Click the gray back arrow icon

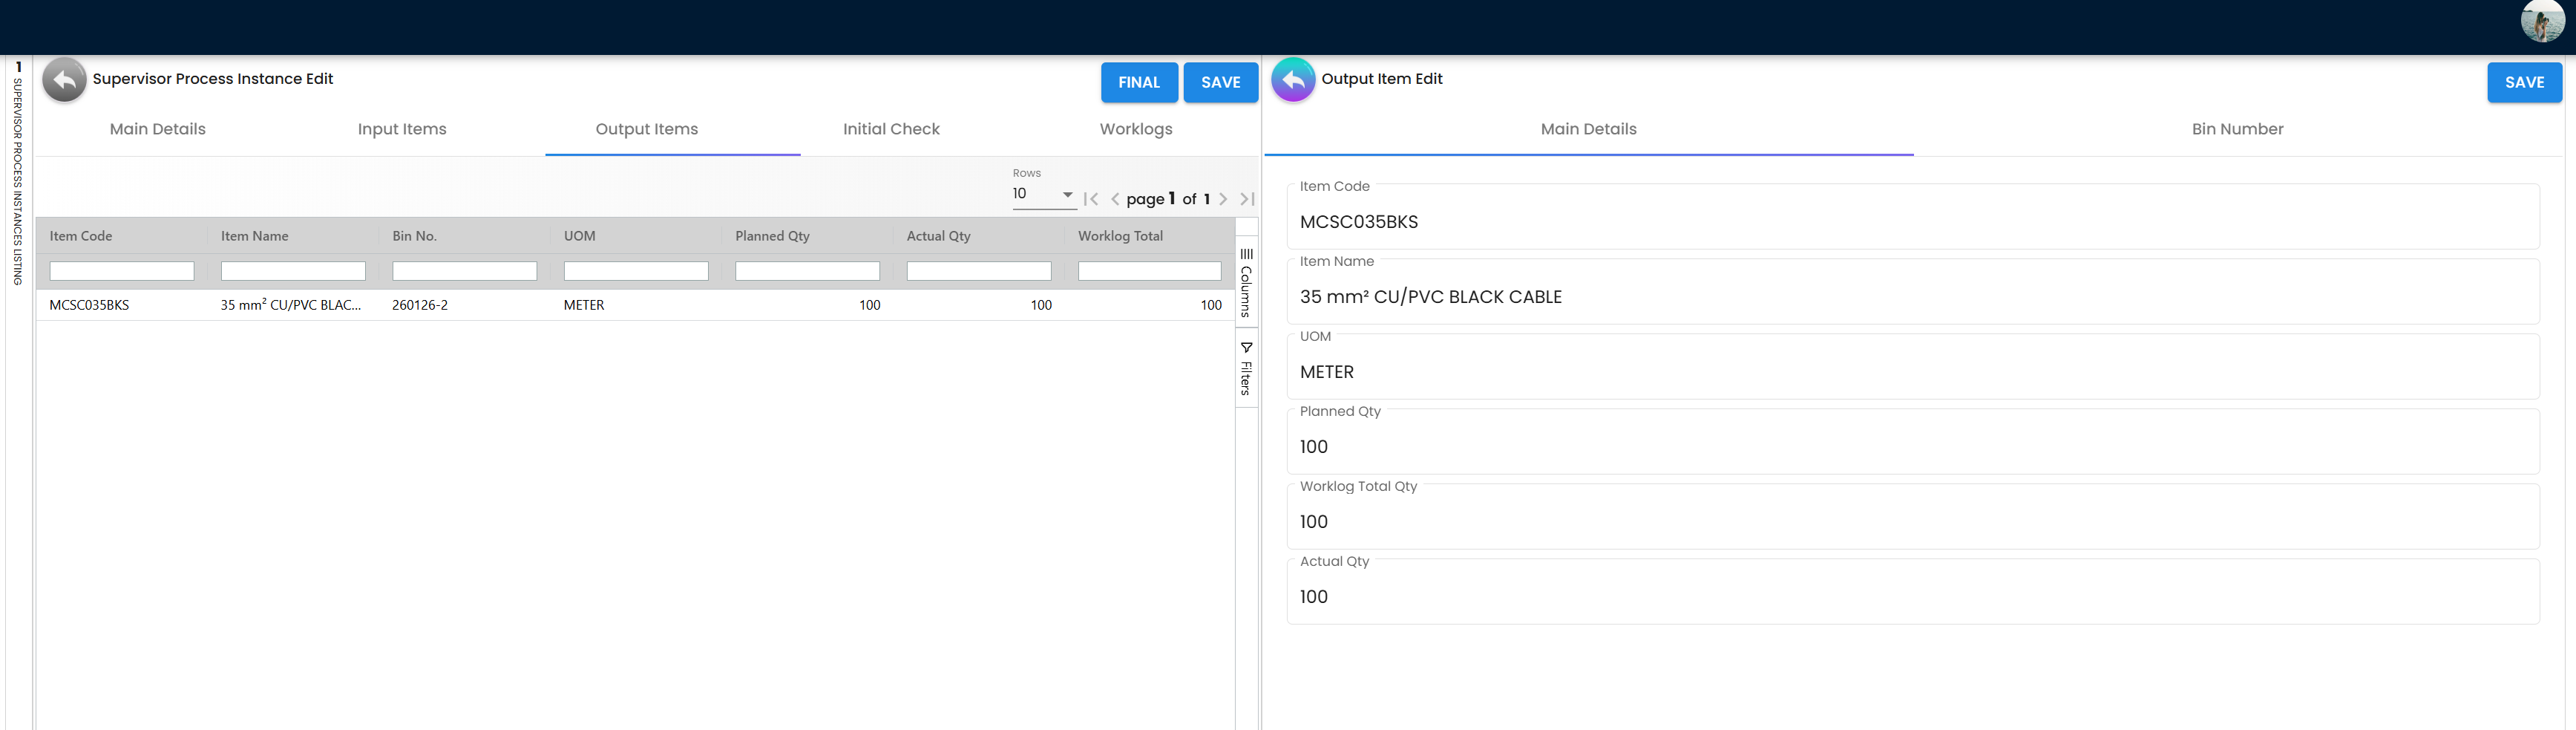64,80
